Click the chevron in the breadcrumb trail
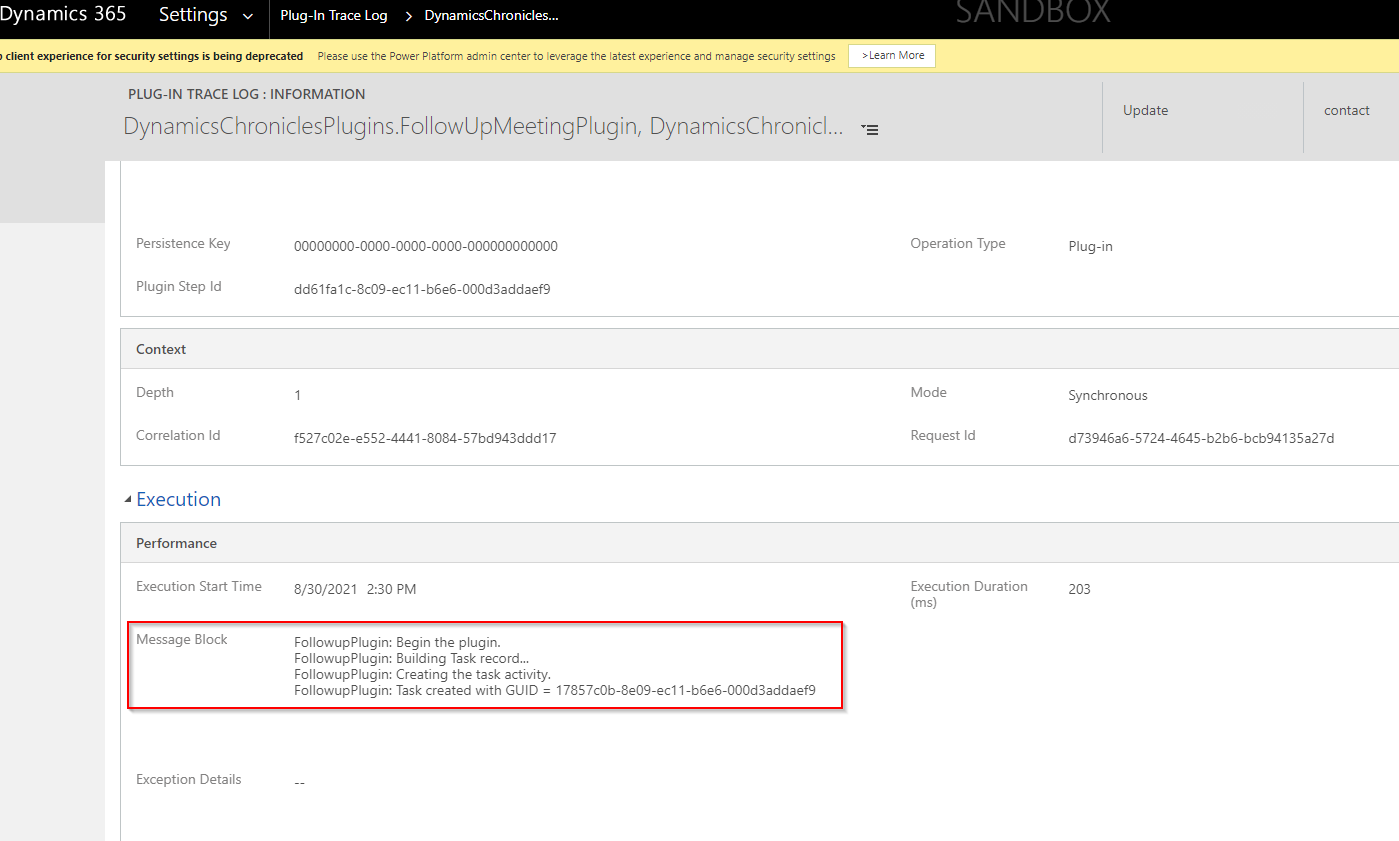The width and height of the screenshot is (1399, 841). [407, 15]
